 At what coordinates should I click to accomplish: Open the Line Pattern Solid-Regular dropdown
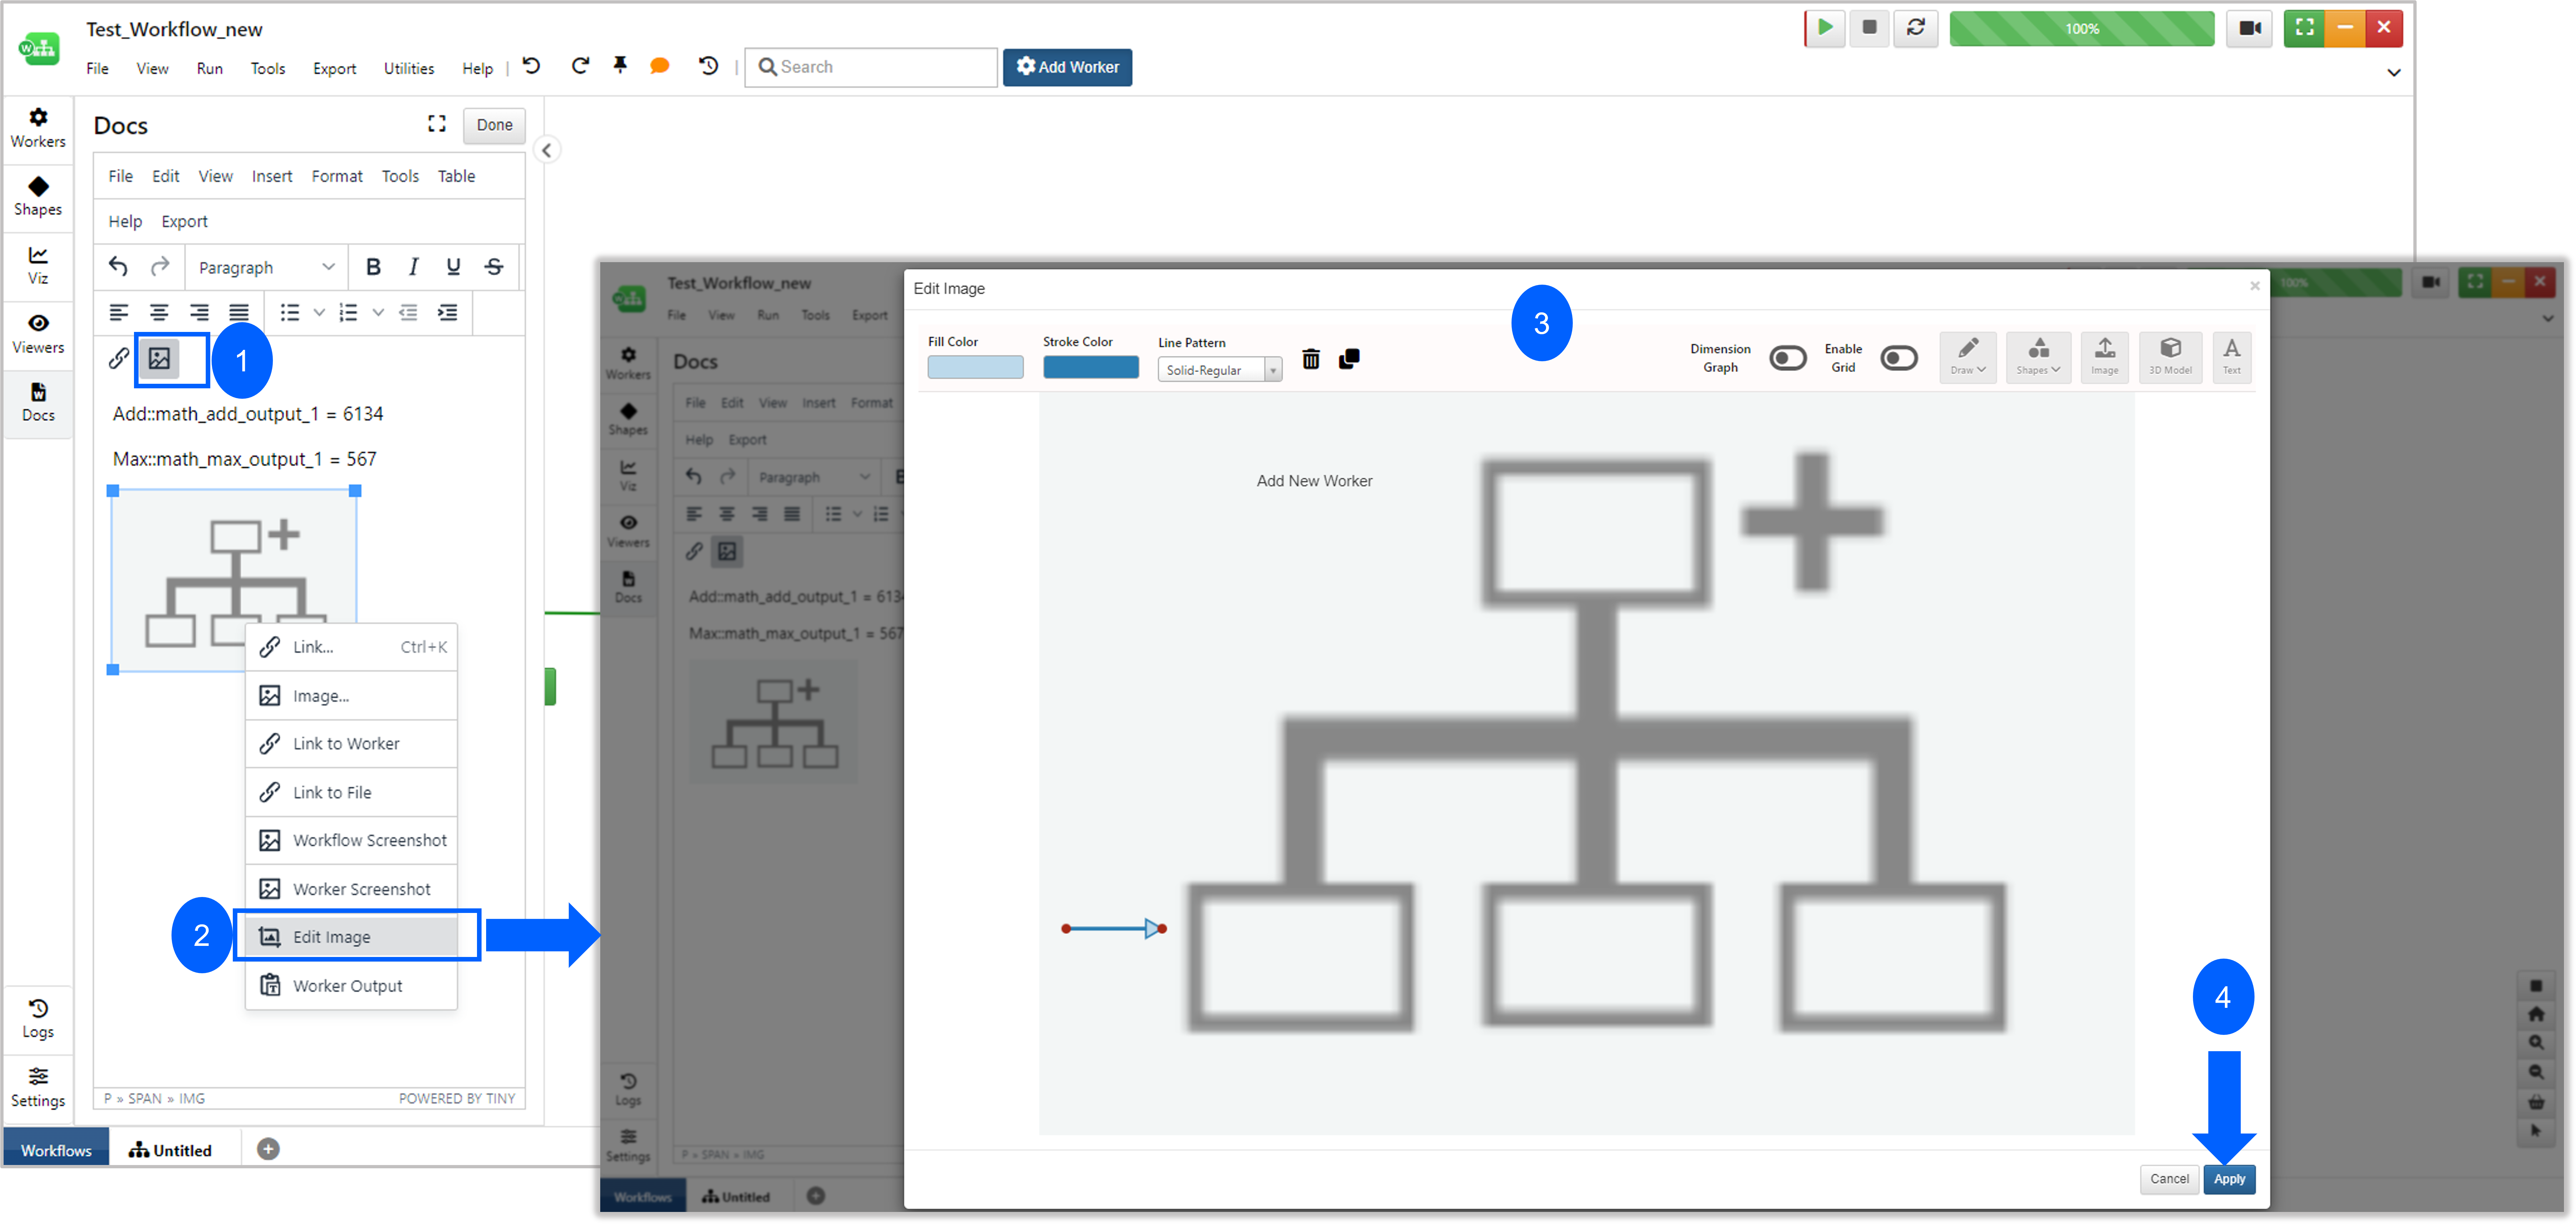pos(1219,370)
